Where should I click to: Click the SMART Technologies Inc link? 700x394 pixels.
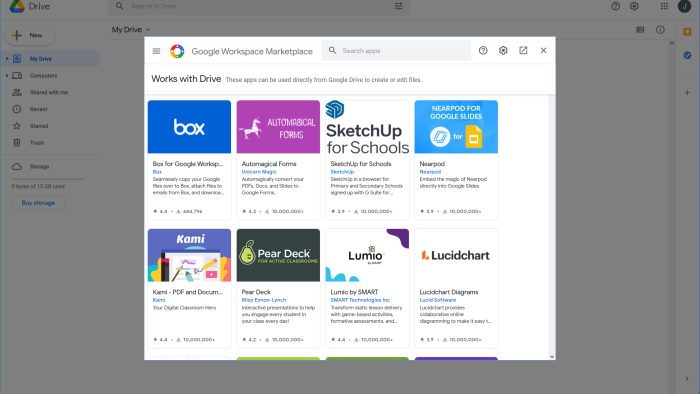coord(360,300)
